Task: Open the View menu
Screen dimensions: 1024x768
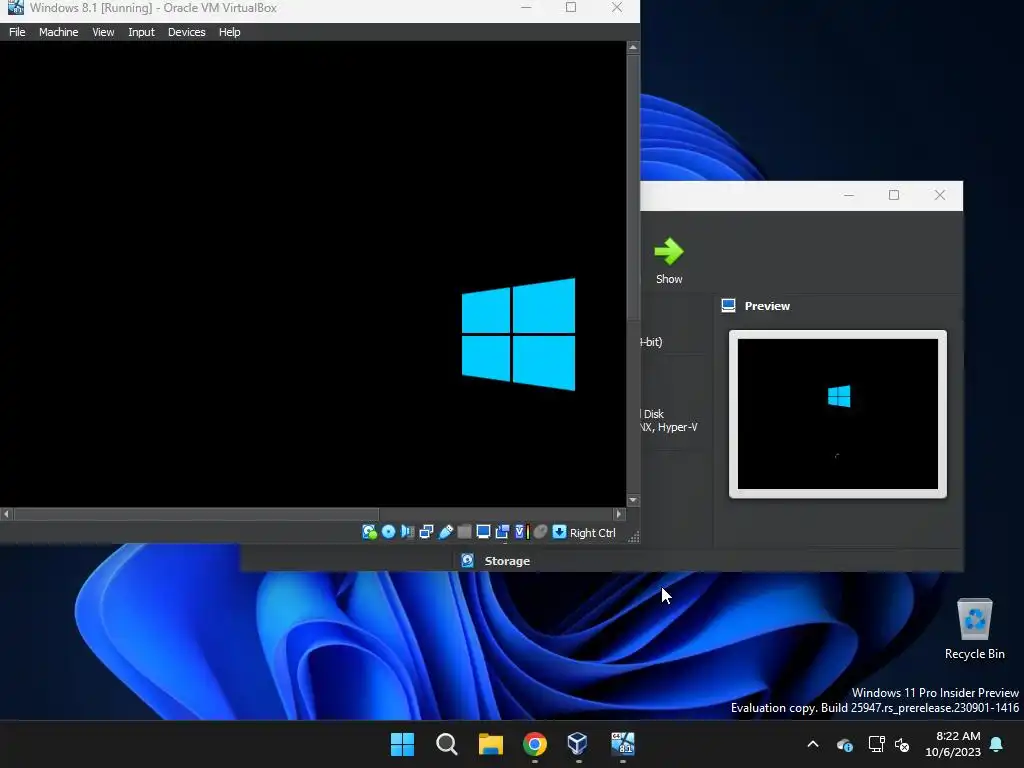Action: [103, 32]
